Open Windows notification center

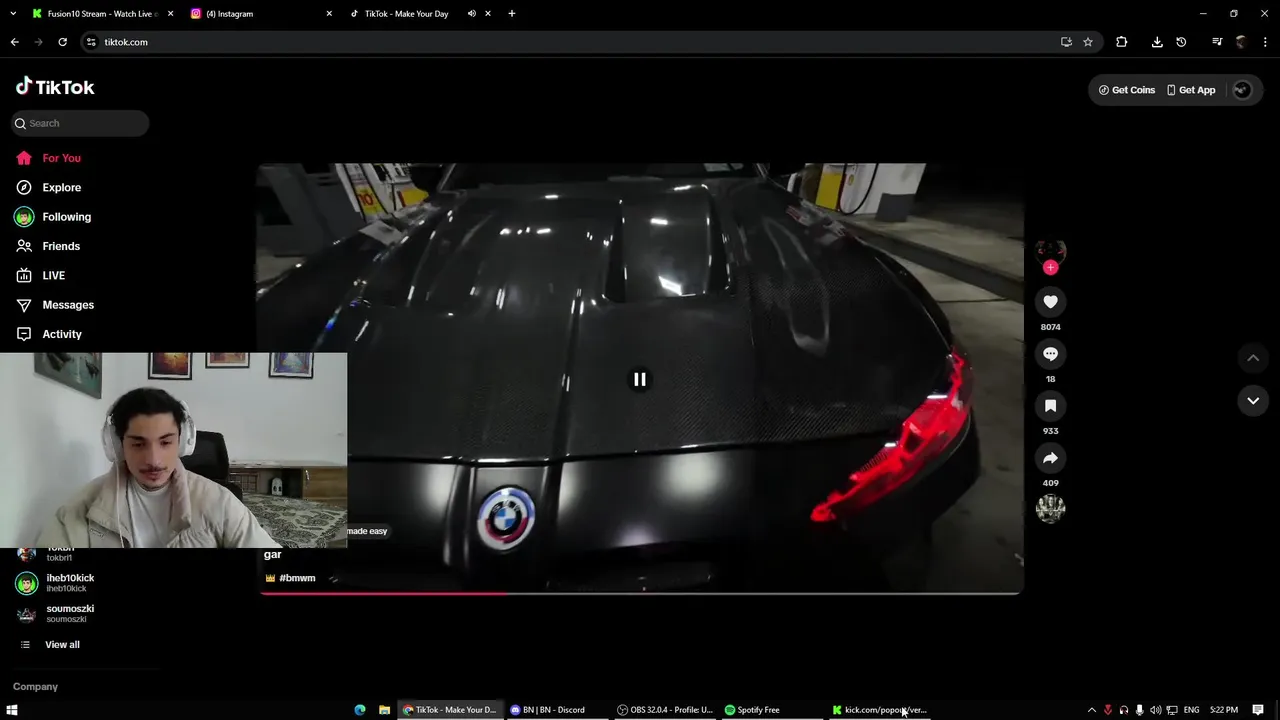(x=1258, y=710)
